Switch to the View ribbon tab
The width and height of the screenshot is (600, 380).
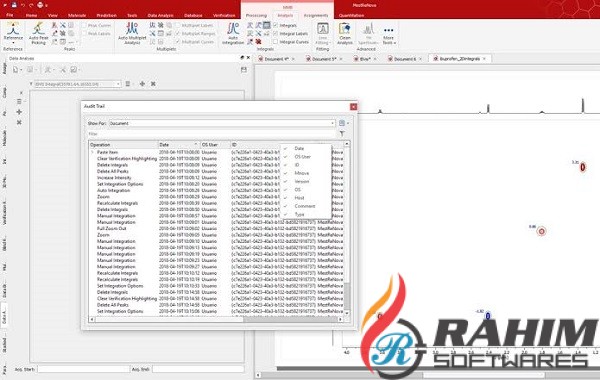click(x=53, y=15)
